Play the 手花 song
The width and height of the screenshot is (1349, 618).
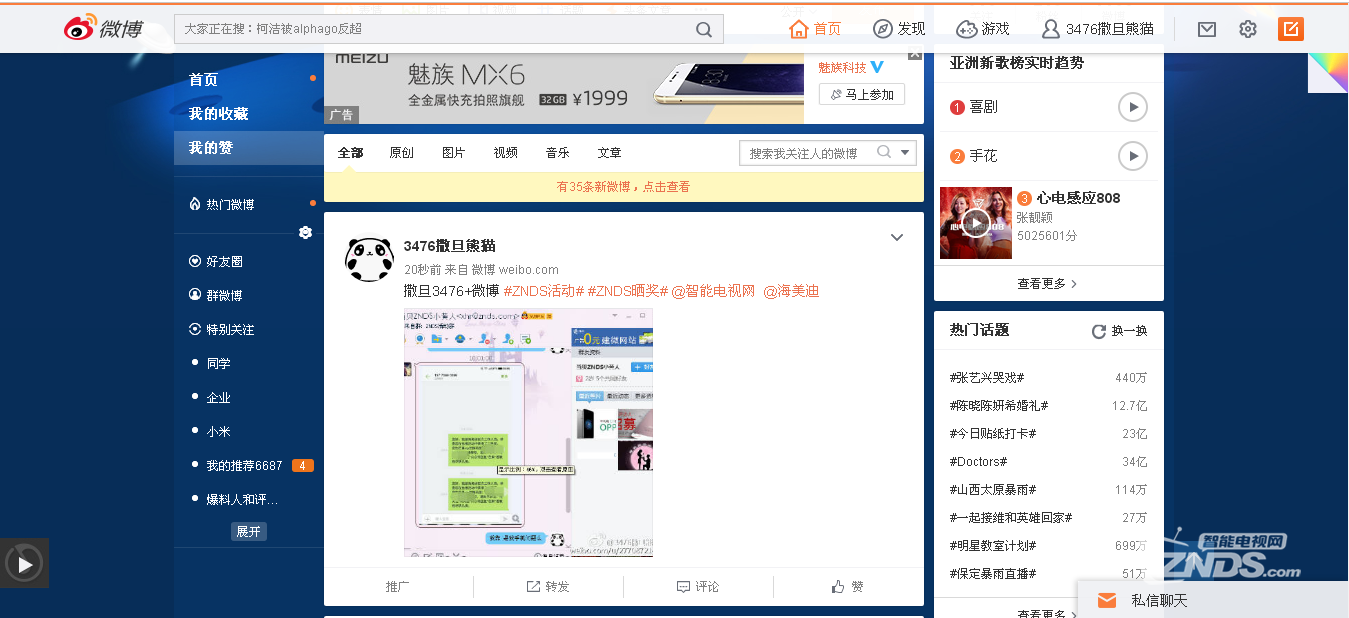[x=1132, y=156]
